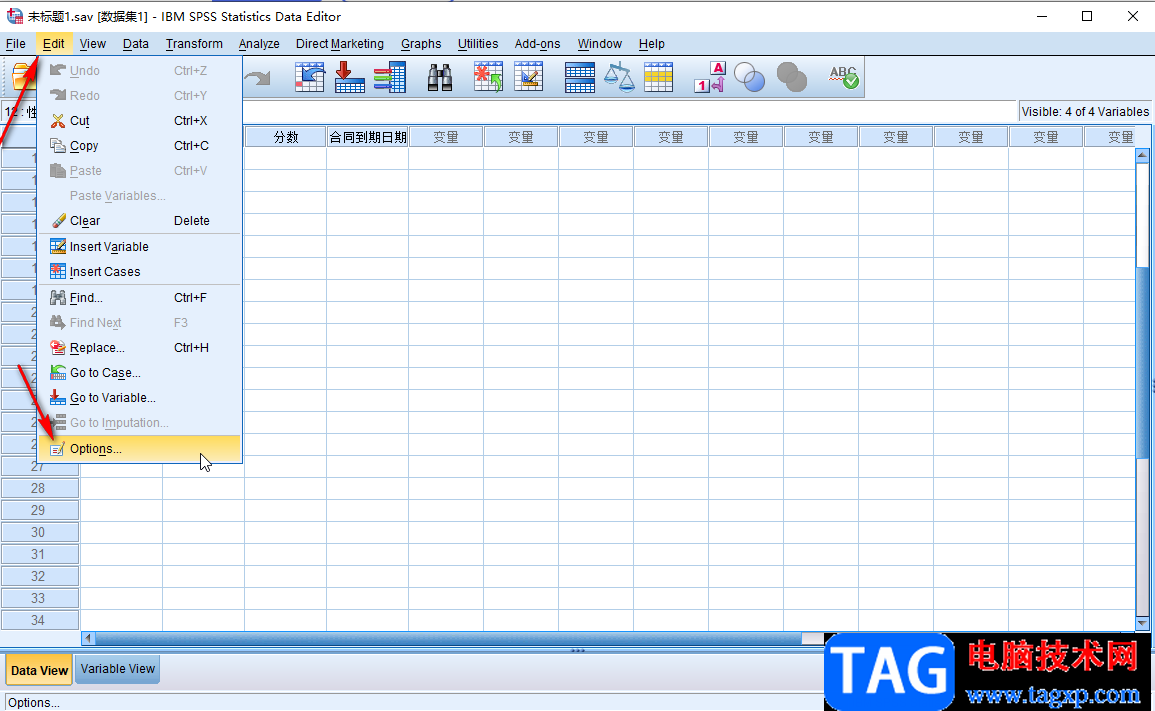Click the Show All Variables gray circles icon
1155x711 pixels.
coord(792,77)
